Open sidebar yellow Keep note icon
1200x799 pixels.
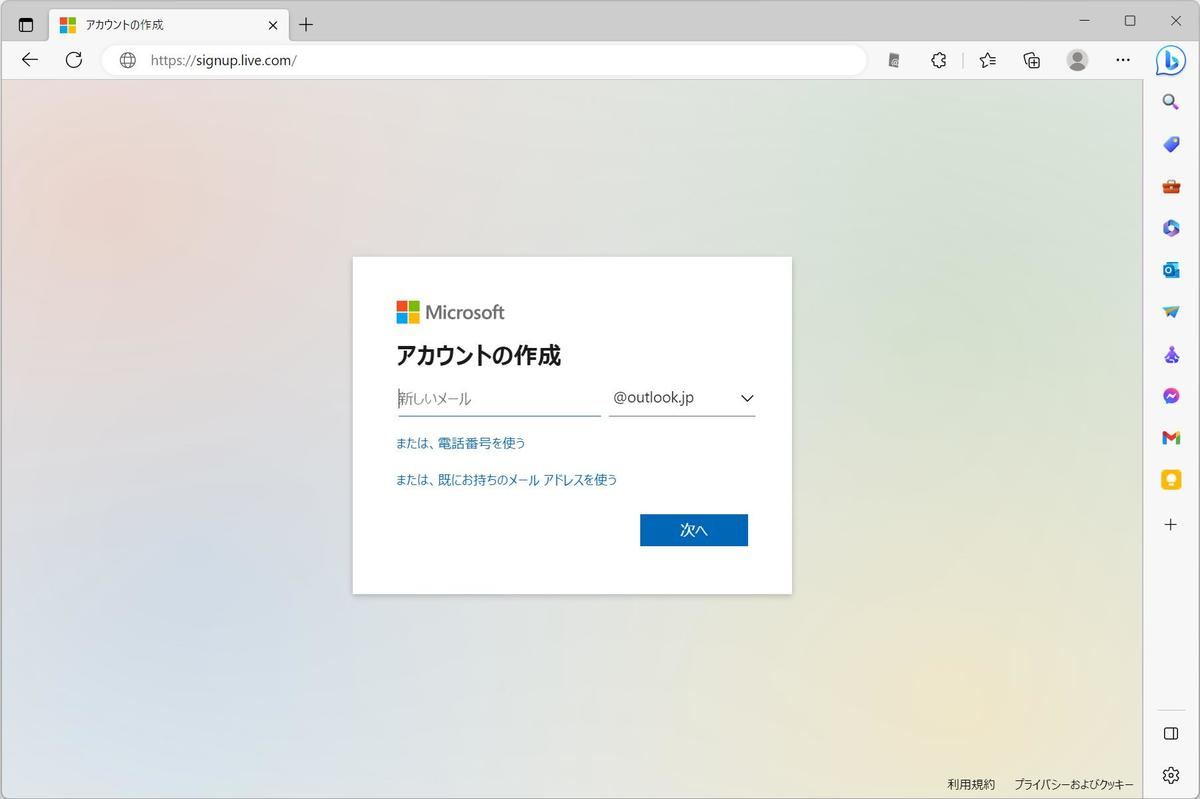tap(1171, 480)
